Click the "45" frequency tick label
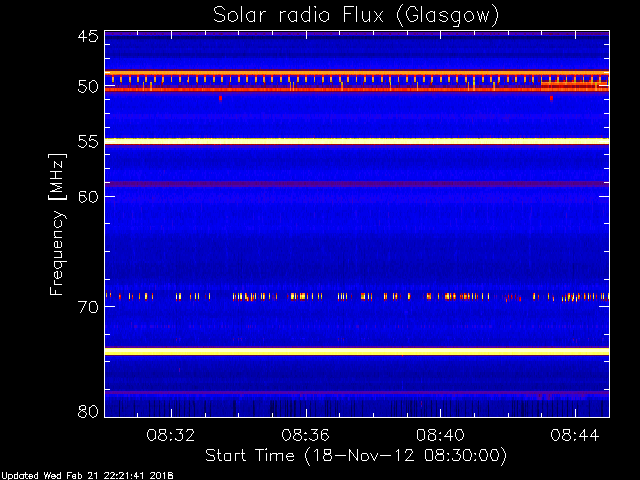The image size is (640, 480). click(x=88, y=36)
